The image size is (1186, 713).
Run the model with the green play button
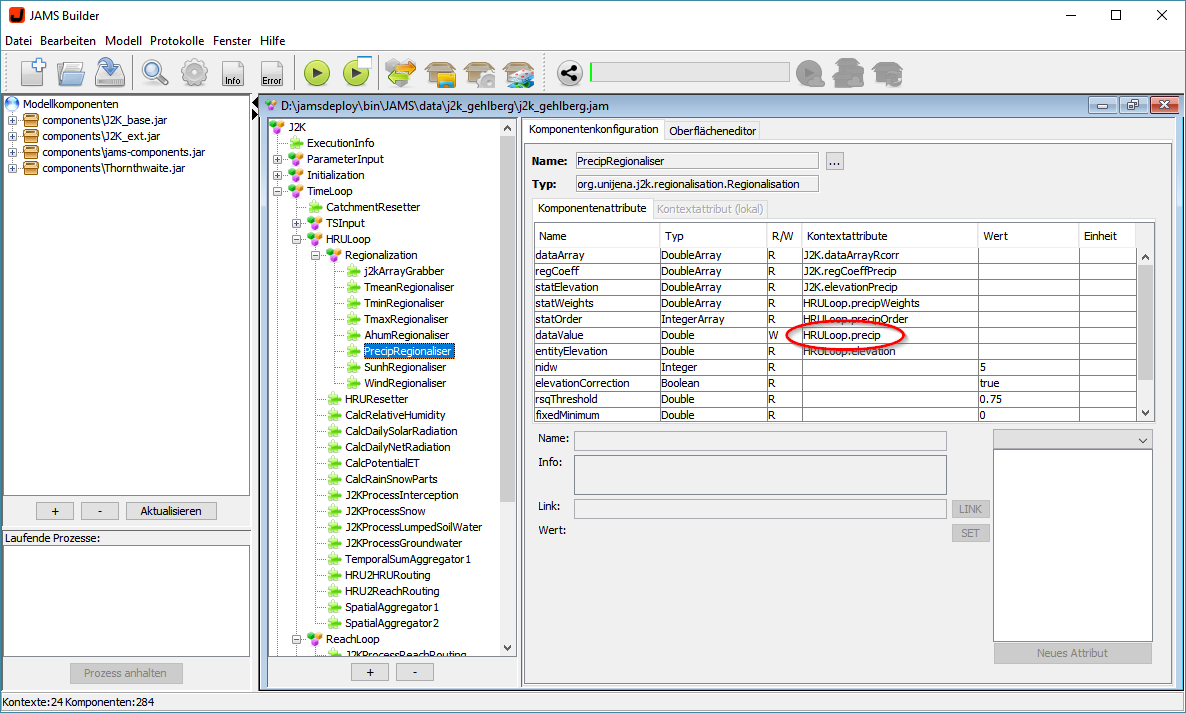[317, 73]
